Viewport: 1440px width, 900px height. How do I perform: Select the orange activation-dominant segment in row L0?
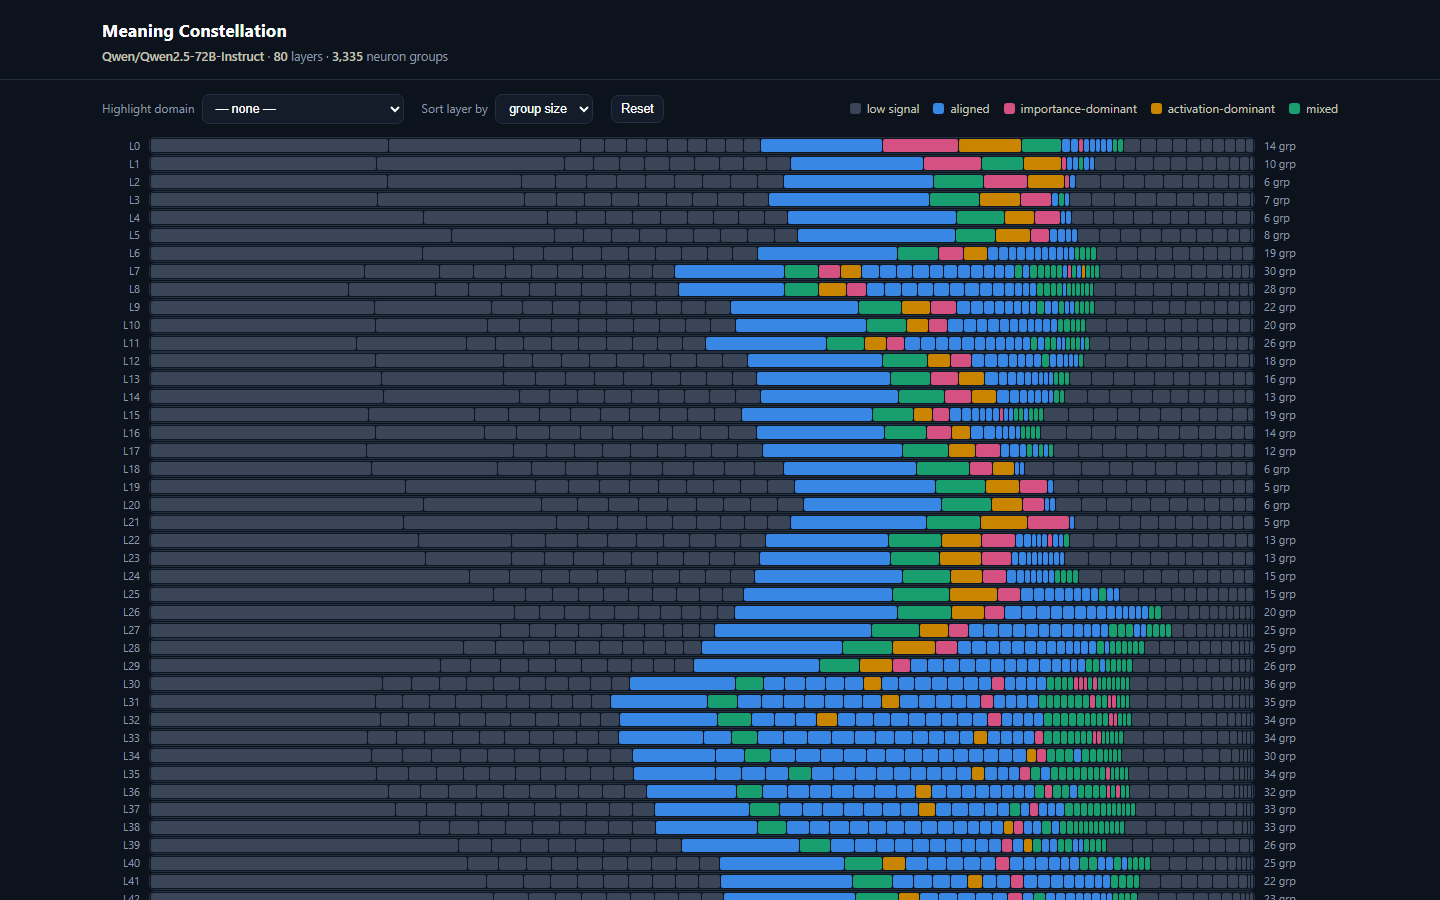point(990,146)
